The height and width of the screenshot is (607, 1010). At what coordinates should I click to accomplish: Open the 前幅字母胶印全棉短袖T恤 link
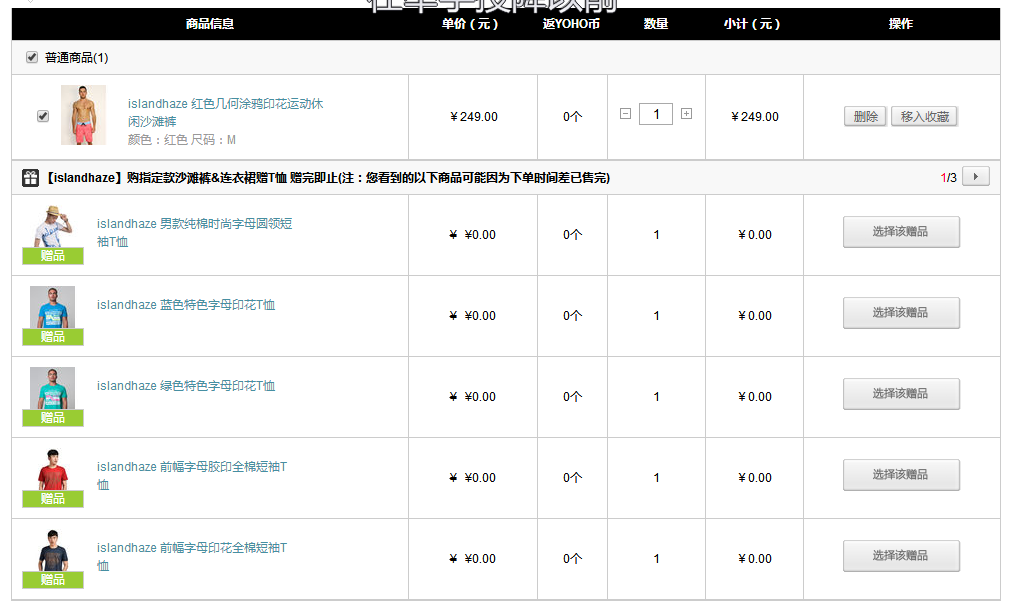191,476
